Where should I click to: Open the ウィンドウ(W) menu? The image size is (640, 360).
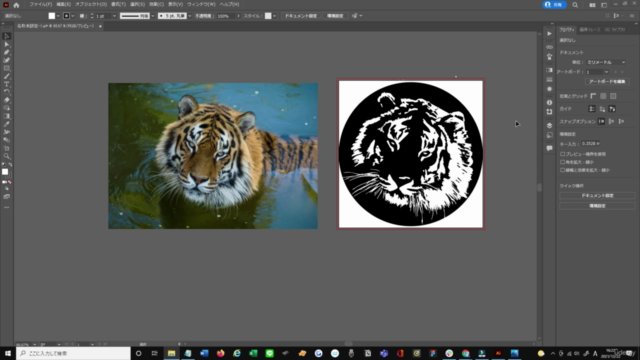pyautogui.click(x=201, y=4)
